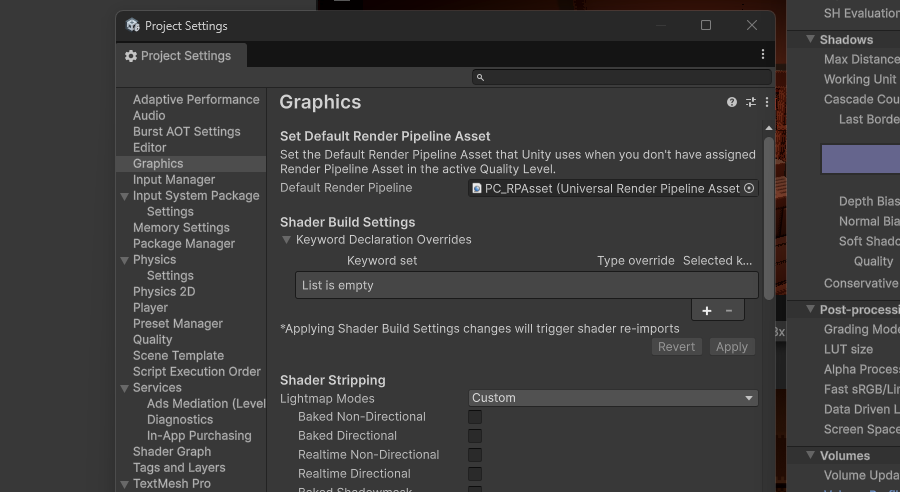The image size is (900, 492).
Task: Click the magnifier icon in search bar
Action: click(480, 77)
